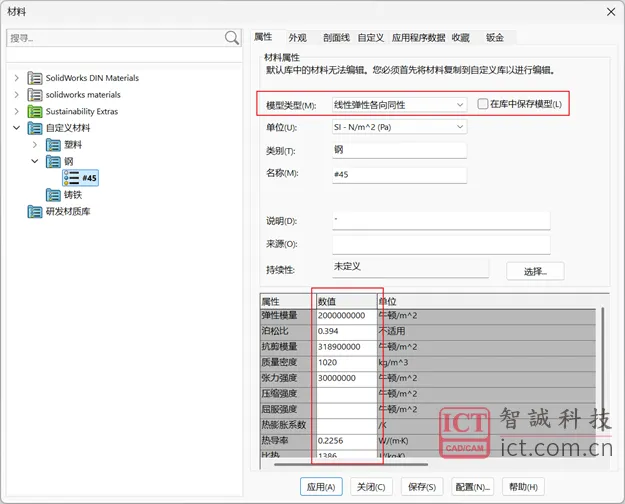Switch to the 属性 tab
The image size is (625, 504).
(263, 37)
